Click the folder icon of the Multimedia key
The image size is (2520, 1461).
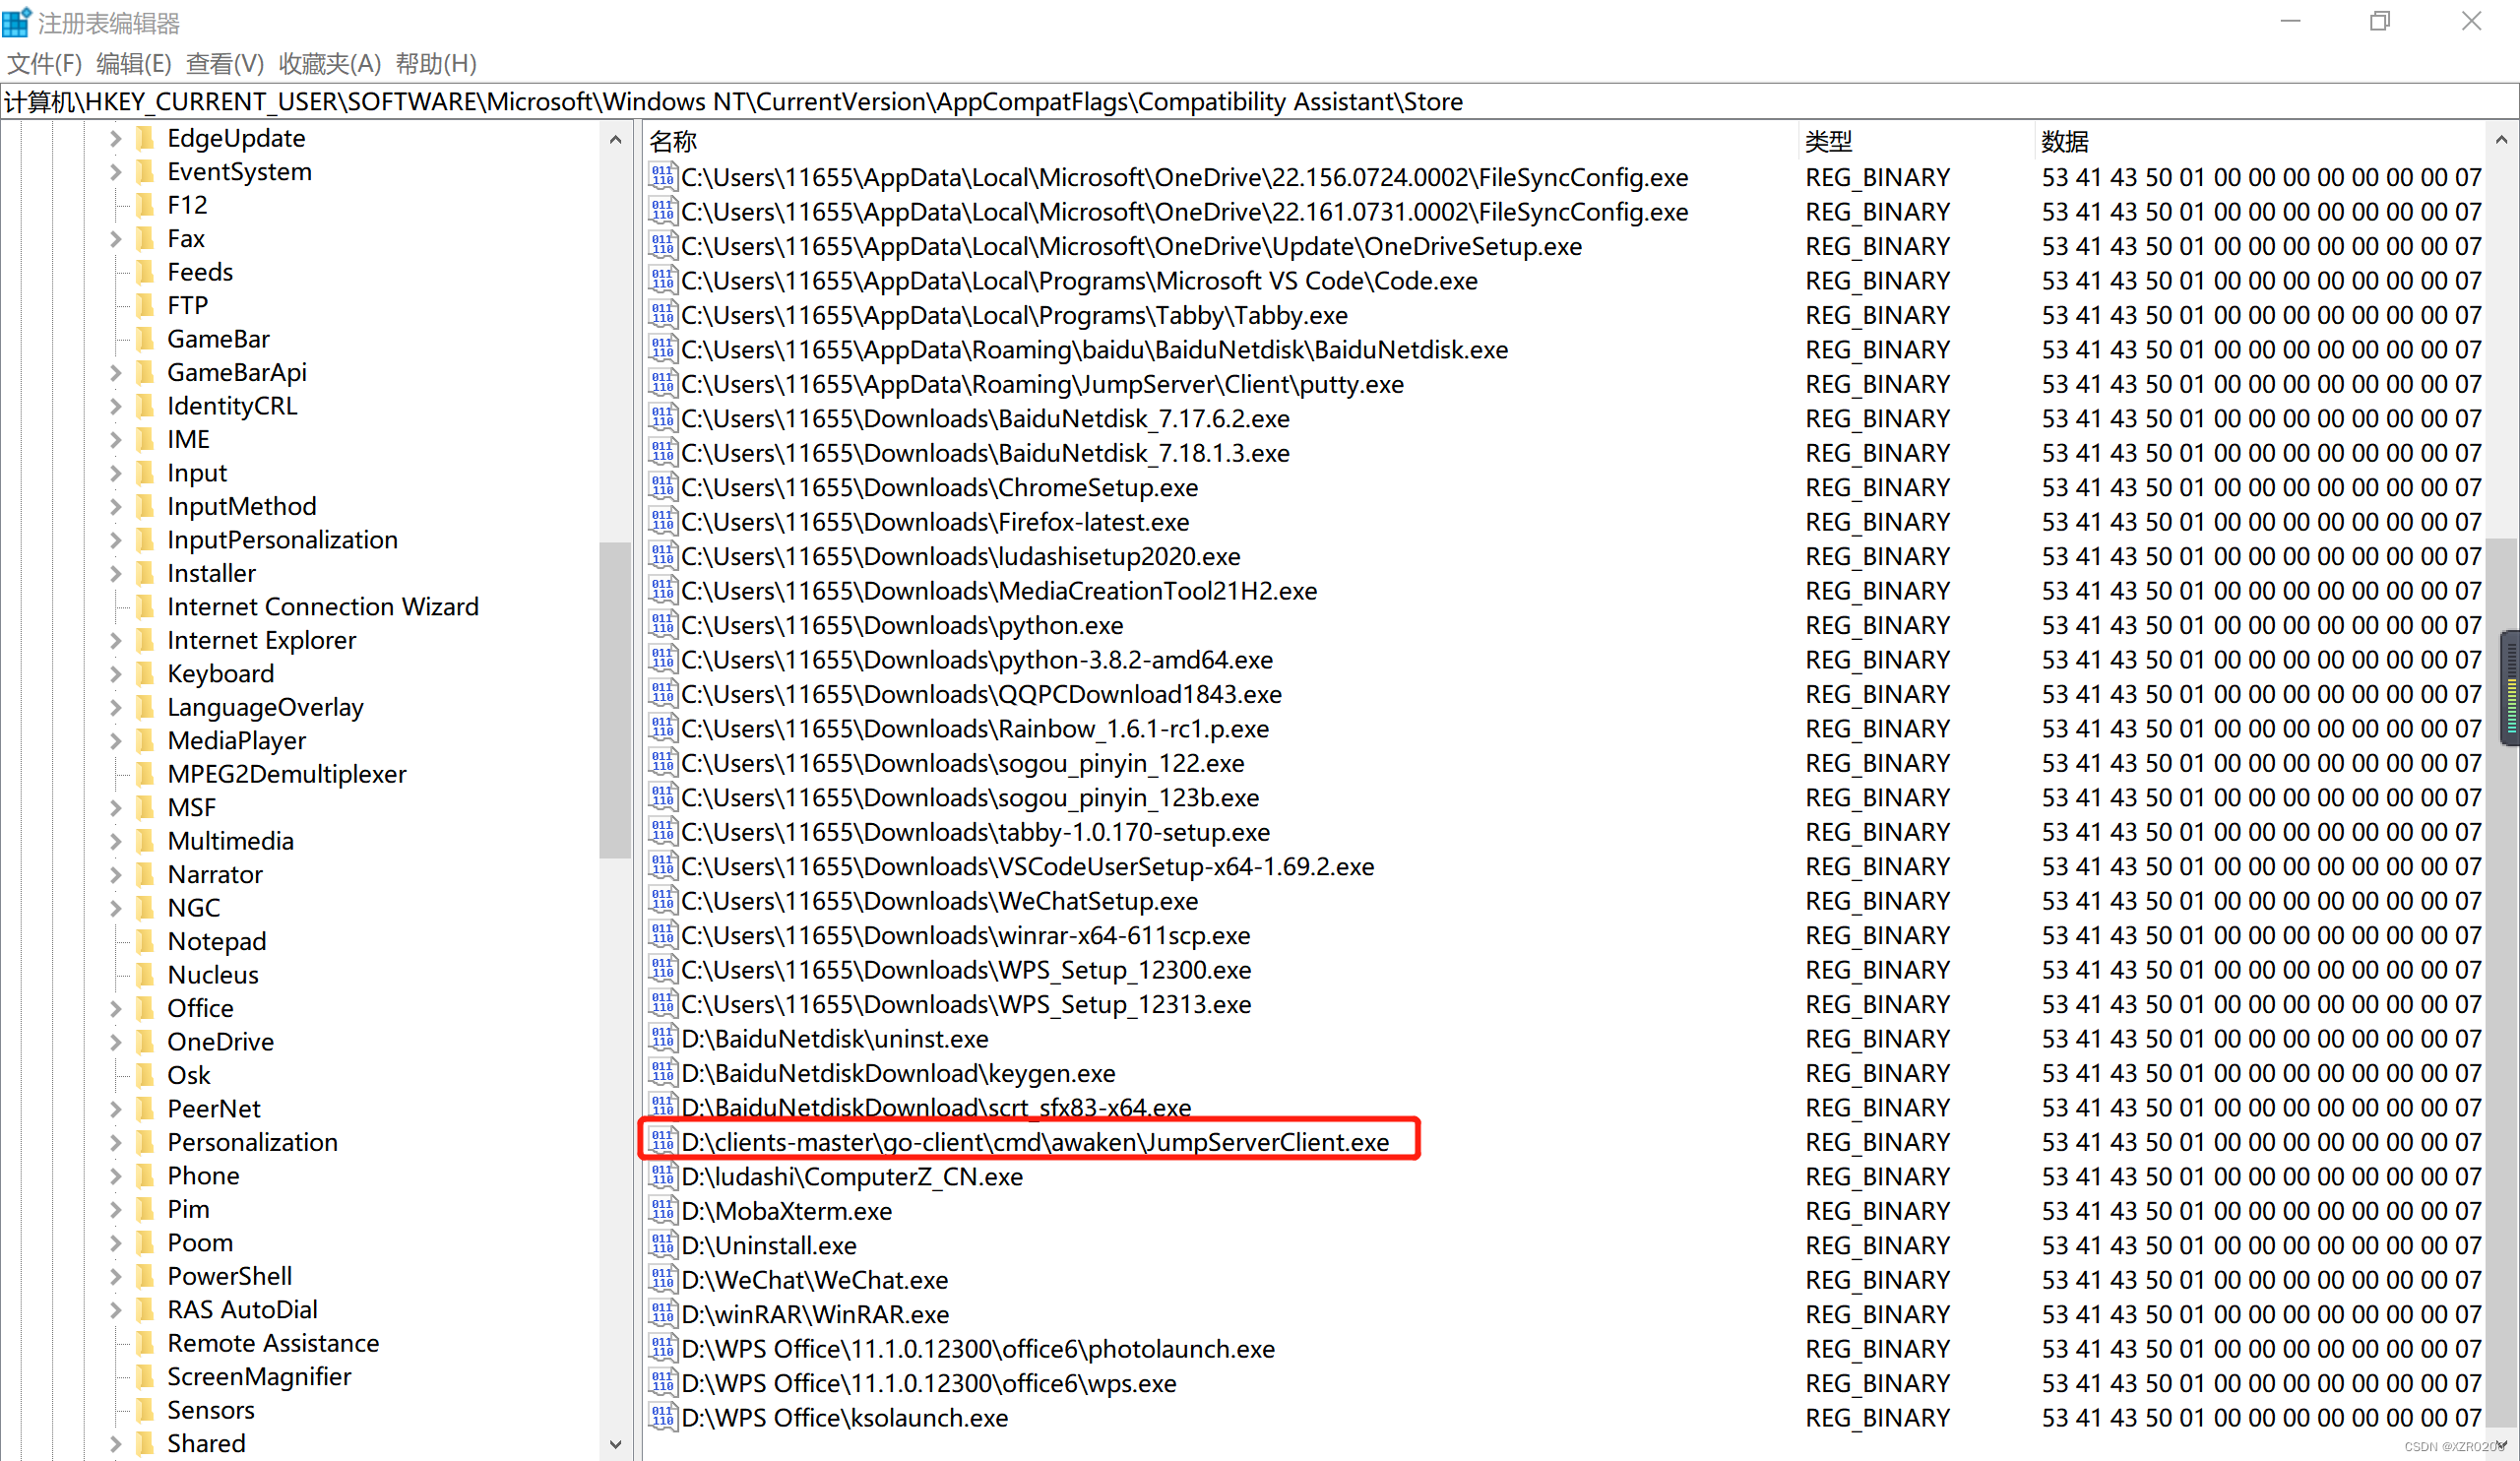pyautogui.click(x=146, y=841)
